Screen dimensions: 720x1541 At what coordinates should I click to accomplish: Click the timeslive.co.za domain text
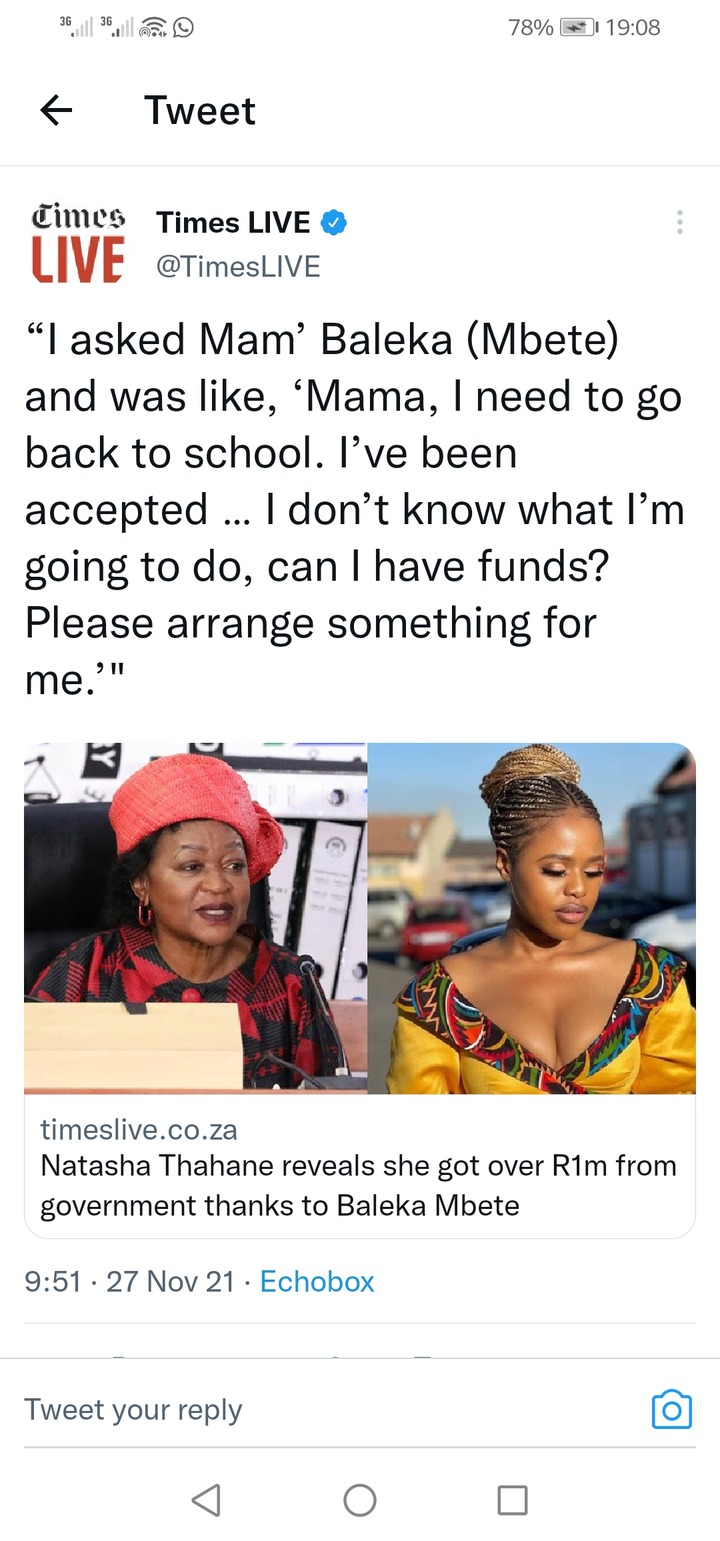(139, 1130)
